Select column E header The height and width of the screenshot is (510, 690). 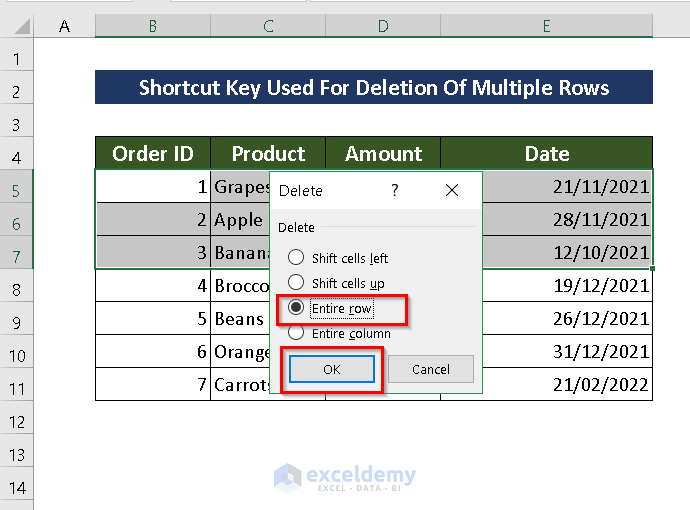pyautogui.click(x=547, y=26)
